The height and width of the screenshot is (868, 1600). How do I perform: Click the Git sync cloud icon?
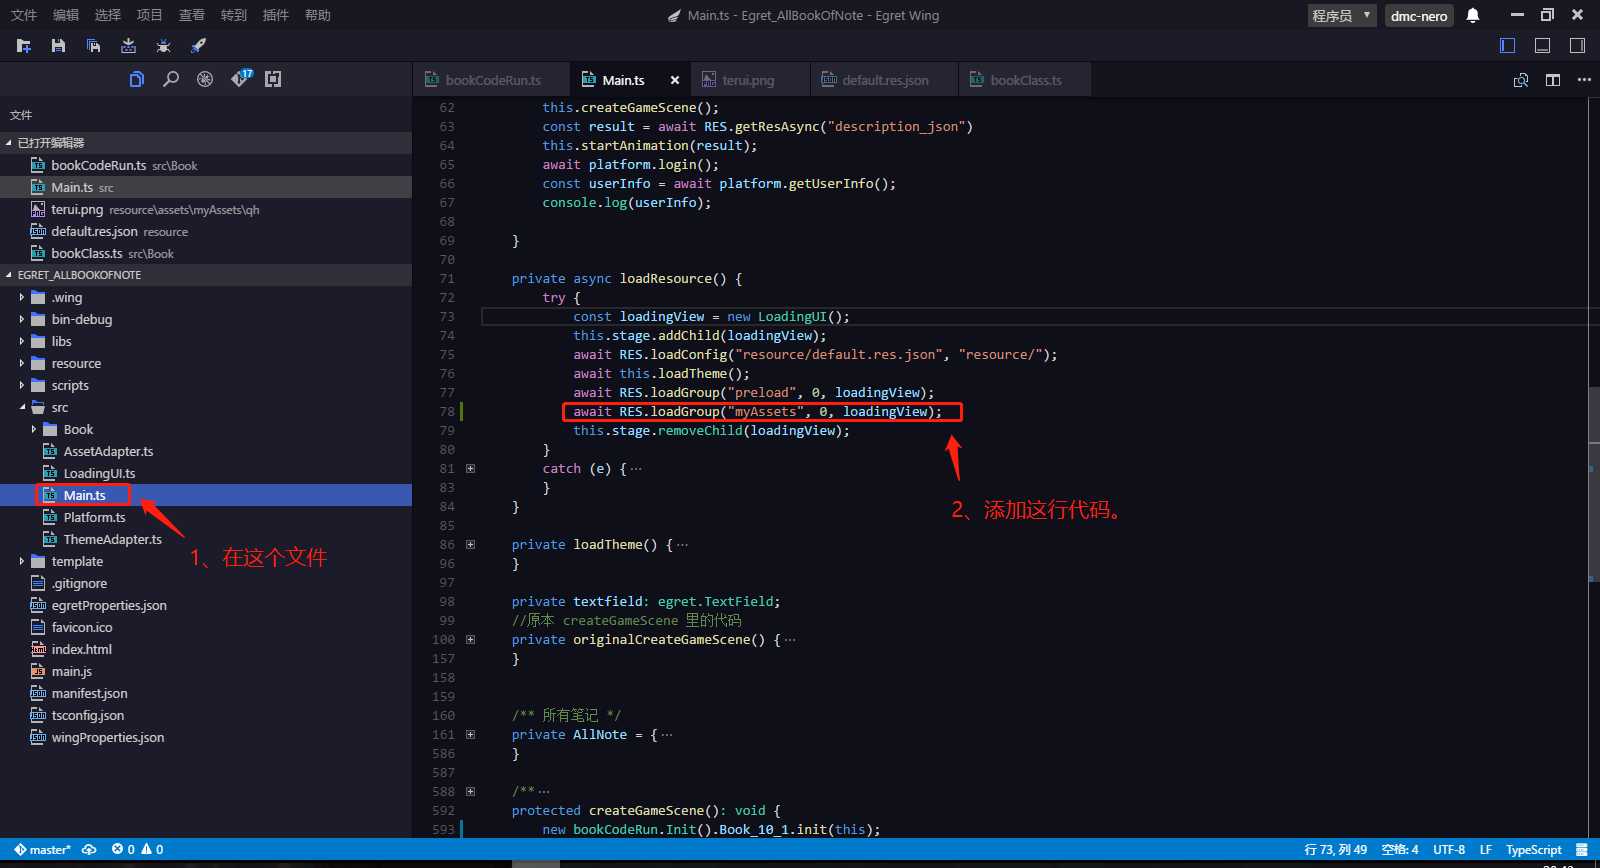coord(89,849)
